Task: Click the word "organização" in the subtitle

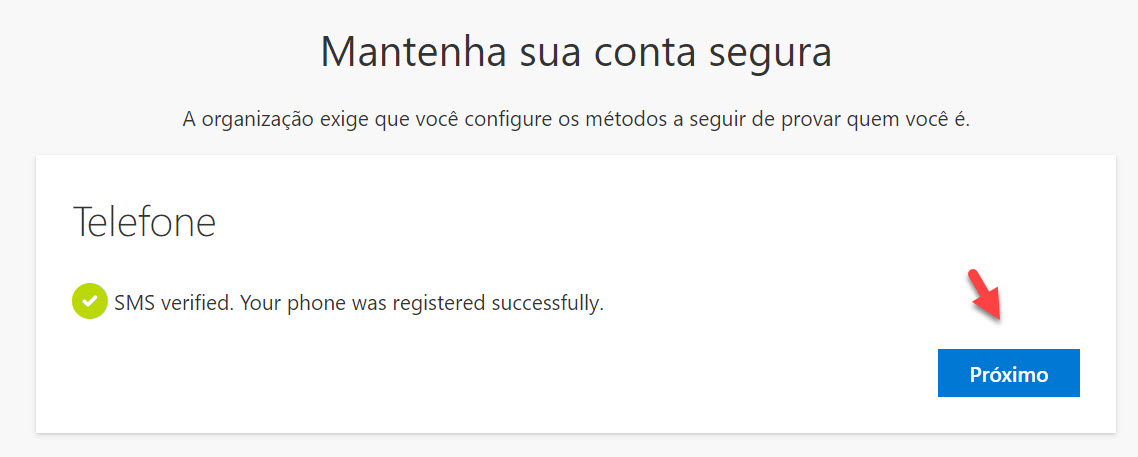Action: tap(254, 120)
